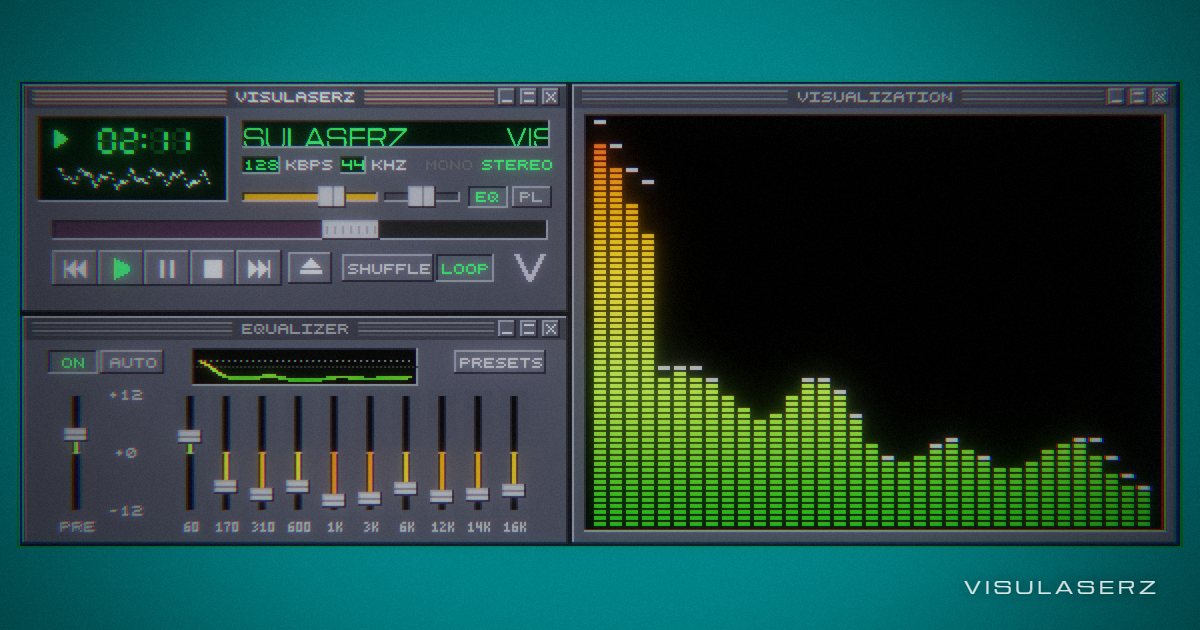
Task: Click the time display showing 02:11
Action: (x=144, y=140)
